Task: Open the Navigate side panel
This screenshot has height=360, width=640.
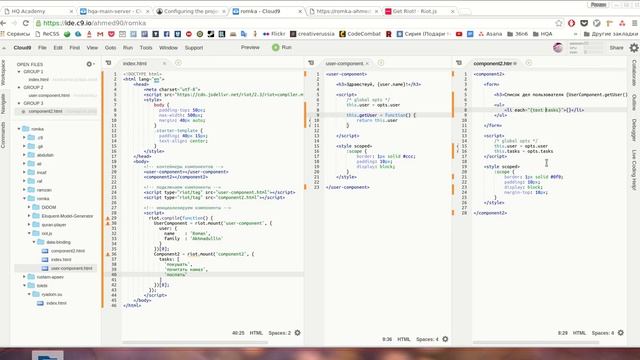Action: [4, 104]
